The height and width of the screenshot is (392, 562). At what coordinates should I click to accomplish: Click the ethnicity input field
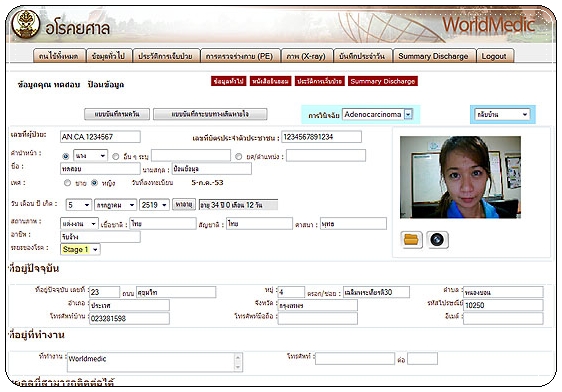163,224
